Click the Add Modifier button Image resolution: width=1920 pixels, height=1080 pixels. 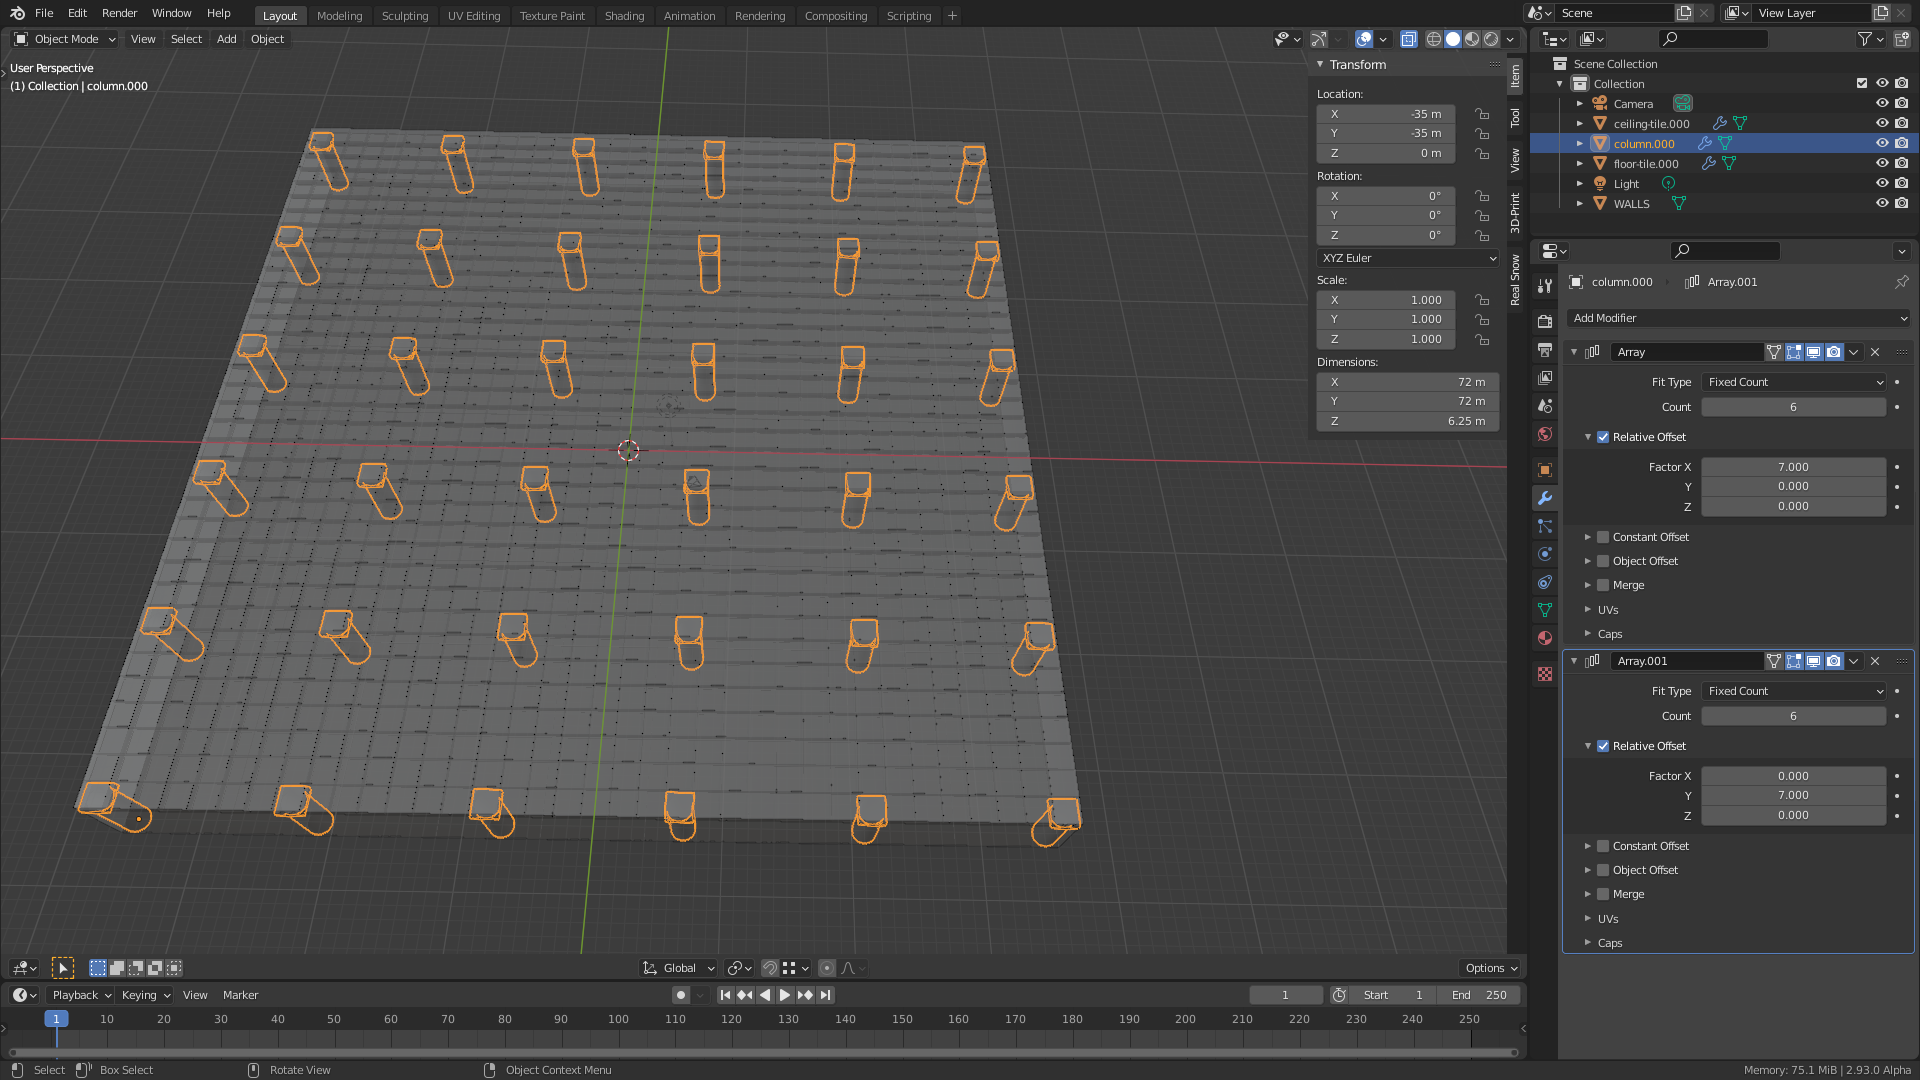tap(1738, 318)
